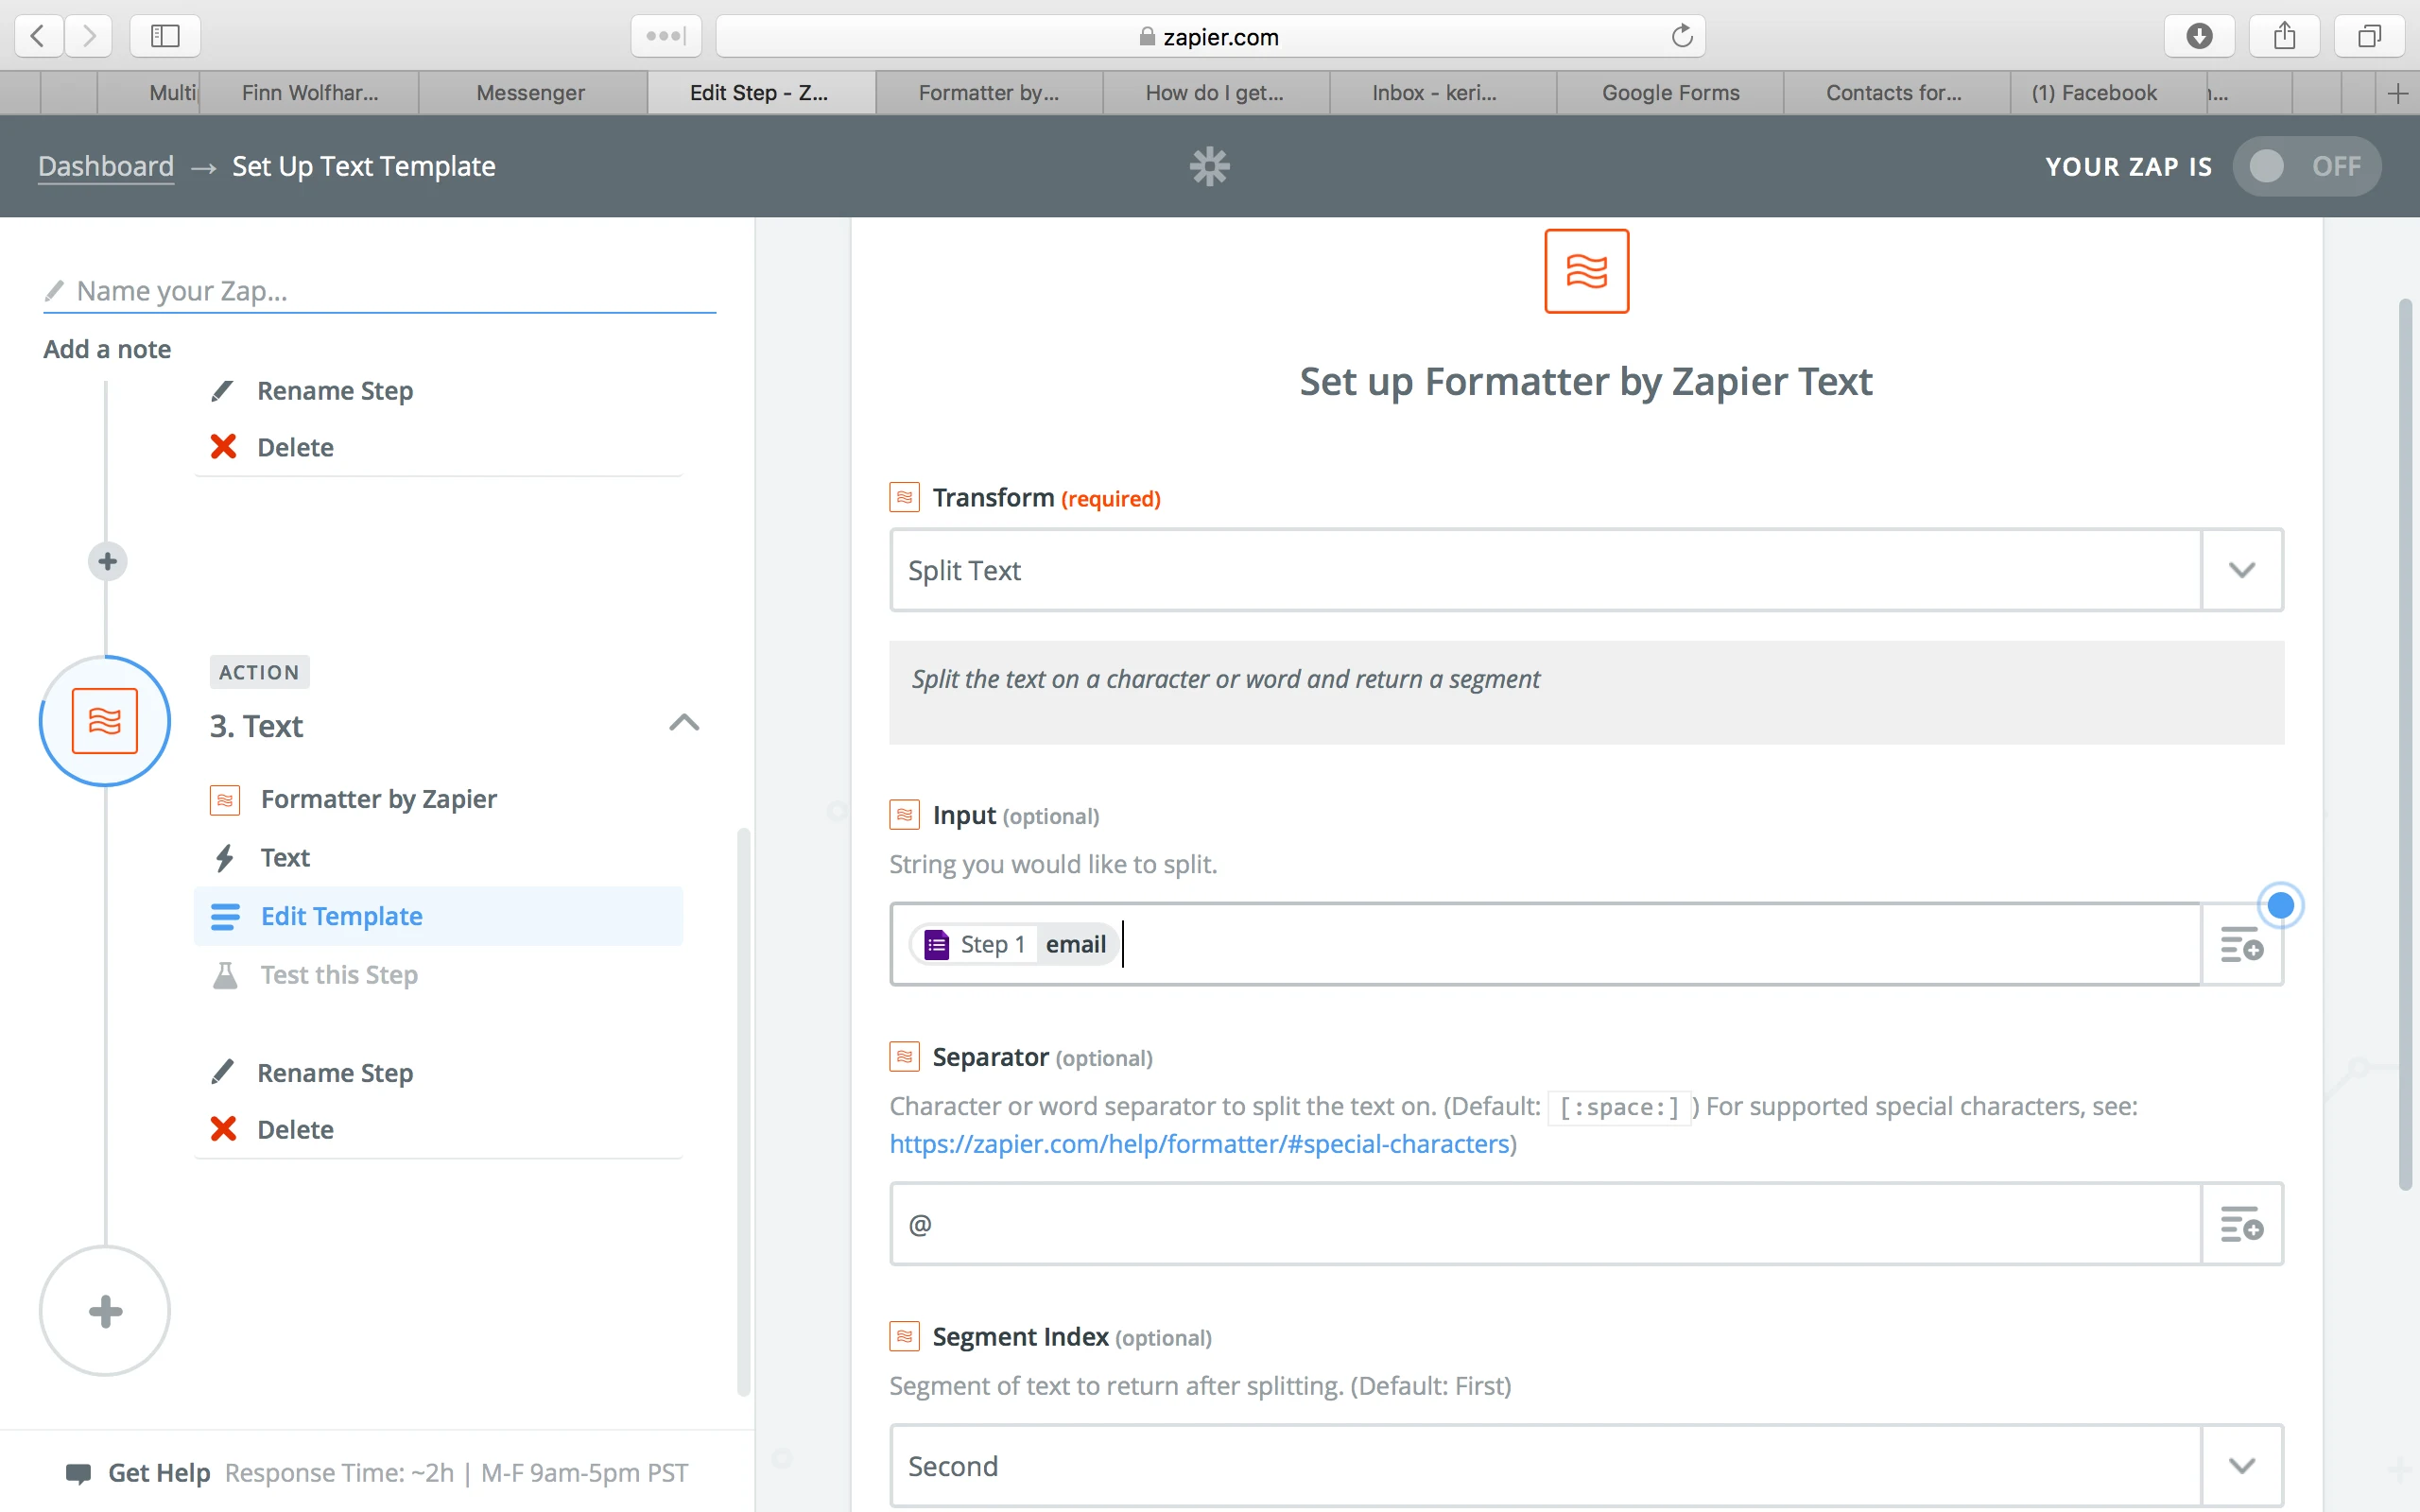Open the Transform dropdown showing Split Text
Image resolution: width=2420 pixels, height=1512 pixels.
1586,570
